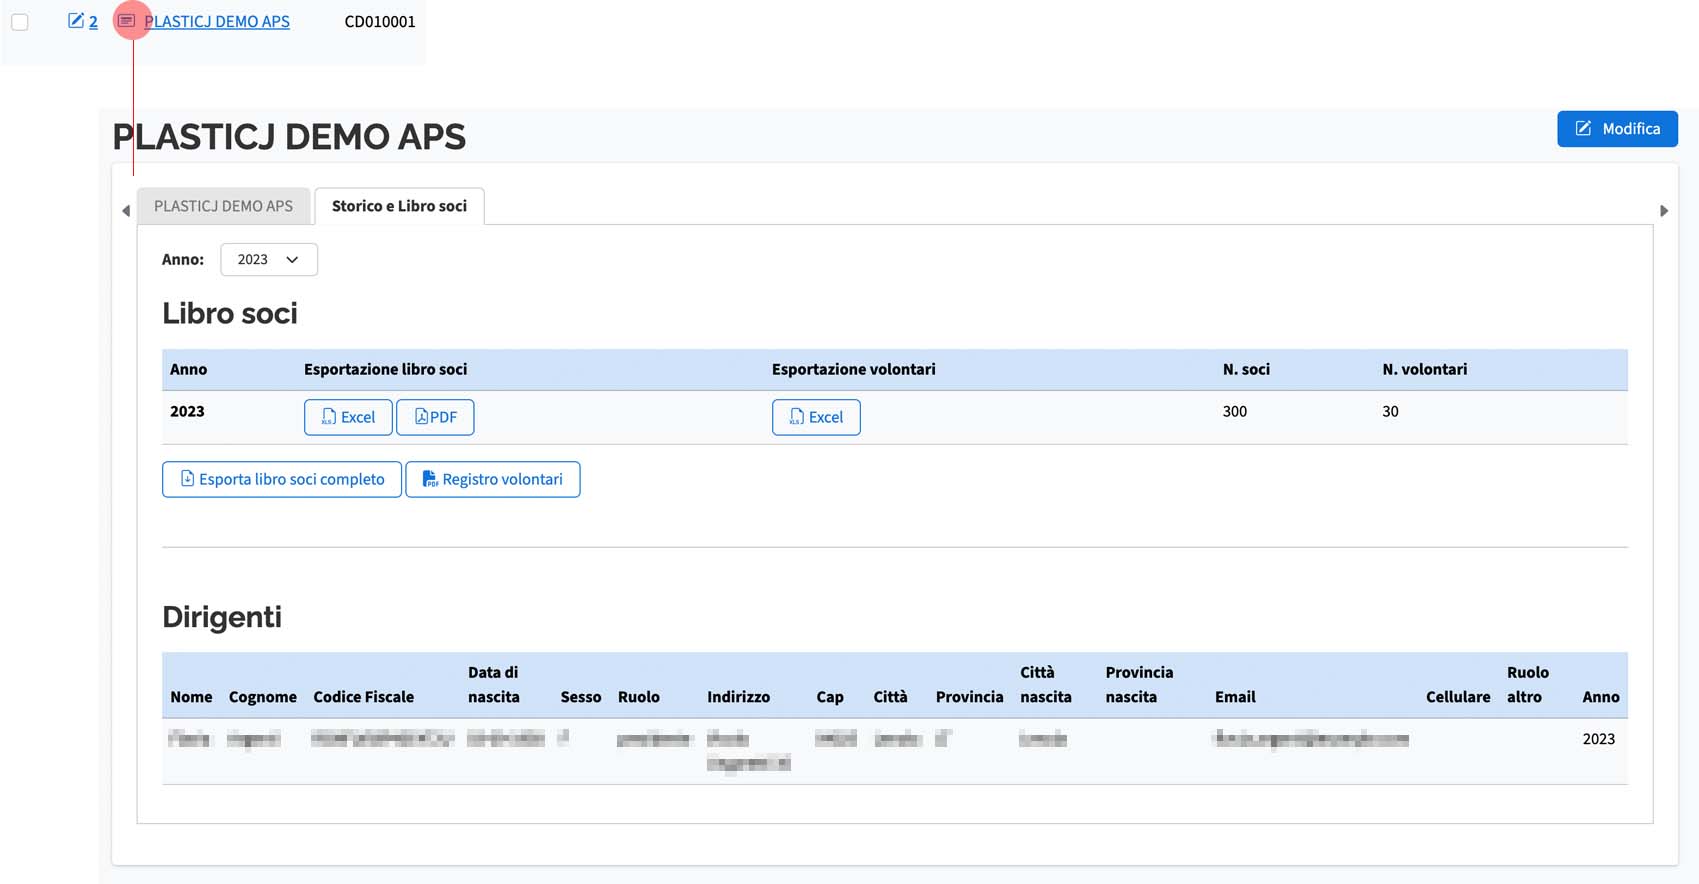Click the Cellulare column header
The image size is (1699, 884).
pos(1458,697)
